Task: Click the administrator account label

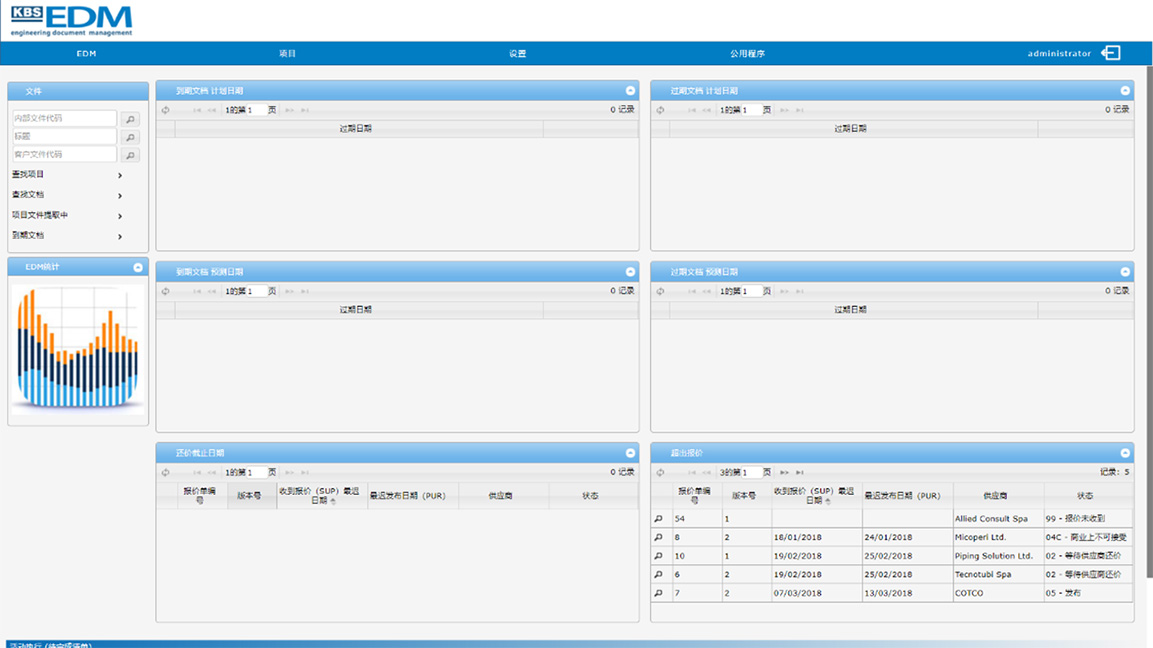Action: pyautogui.click(x=1061, y=53)
